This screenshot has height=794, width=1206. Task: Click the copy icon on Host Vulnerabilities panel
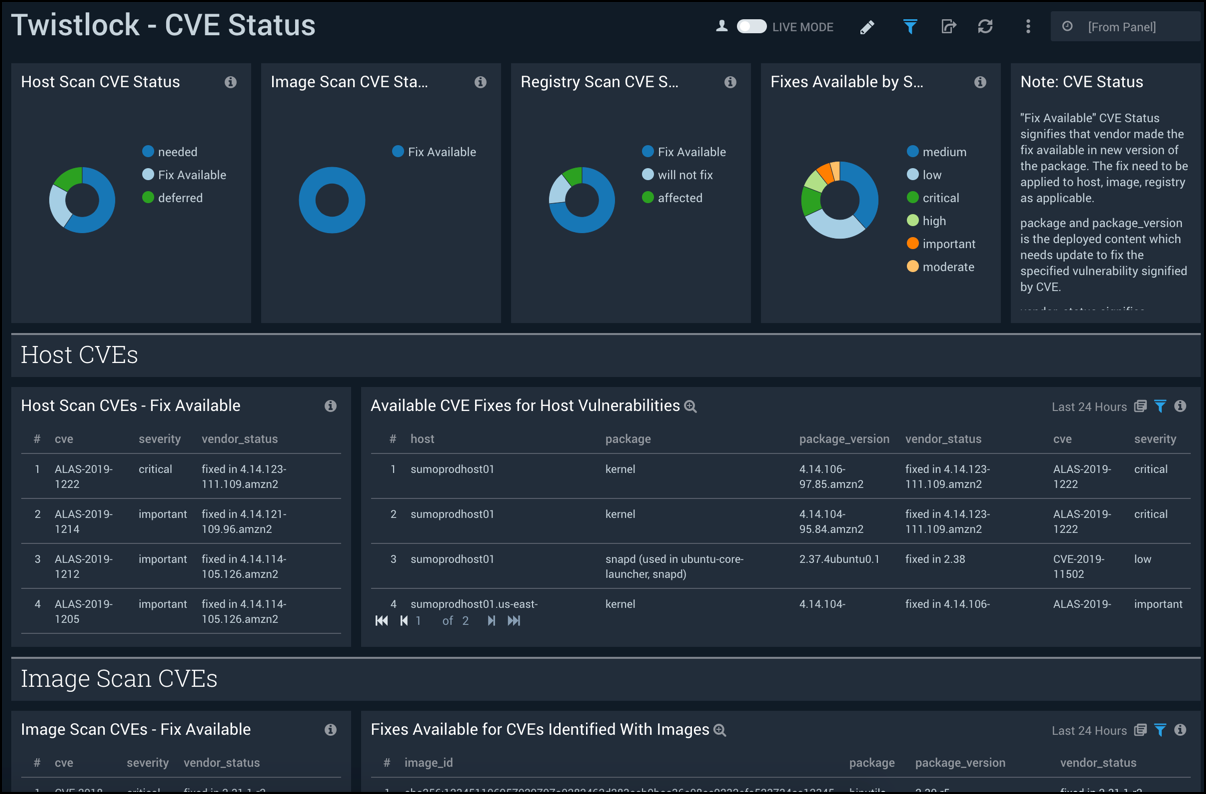coord(1140,406)
